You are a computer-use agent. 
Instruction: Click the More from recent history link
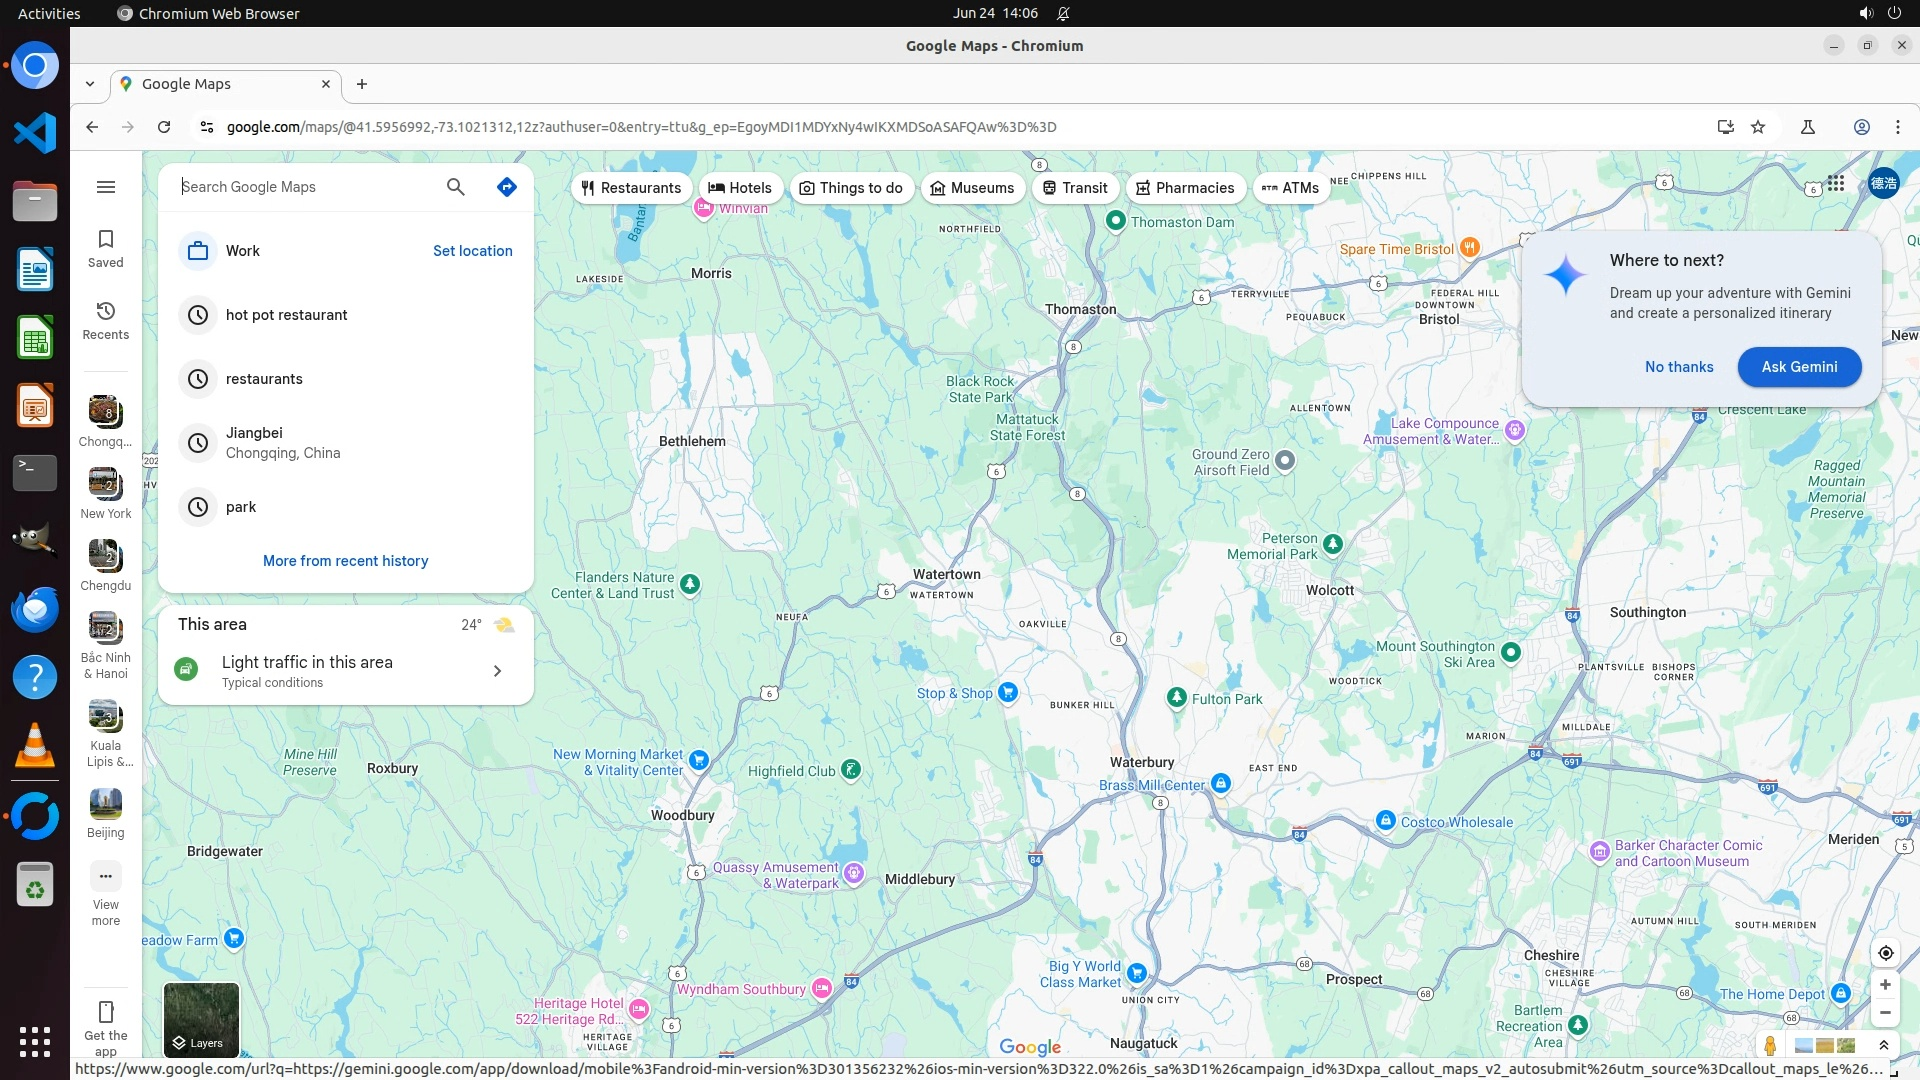345,561
